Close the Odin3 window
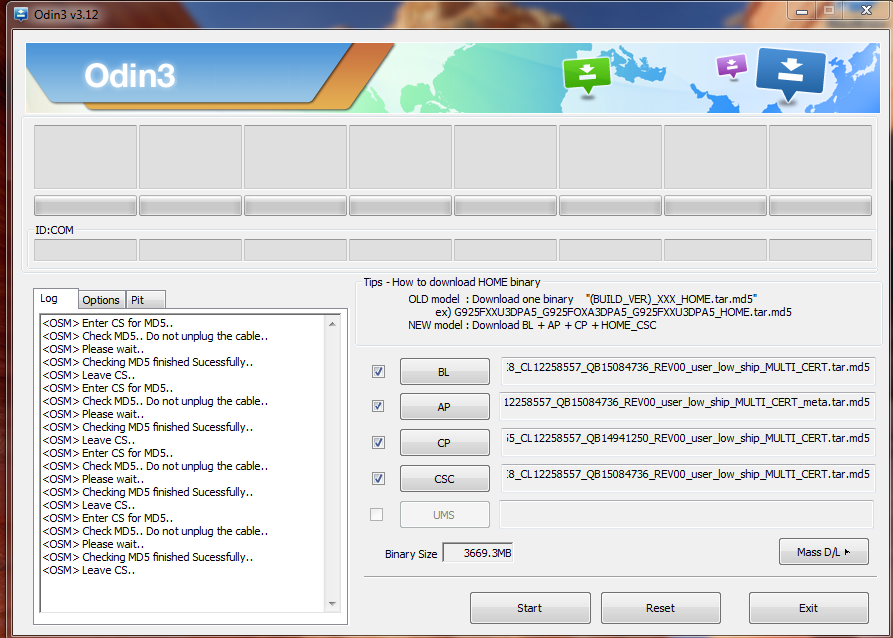The width and height of the screenshot is (893, 638). click(867, 10)
